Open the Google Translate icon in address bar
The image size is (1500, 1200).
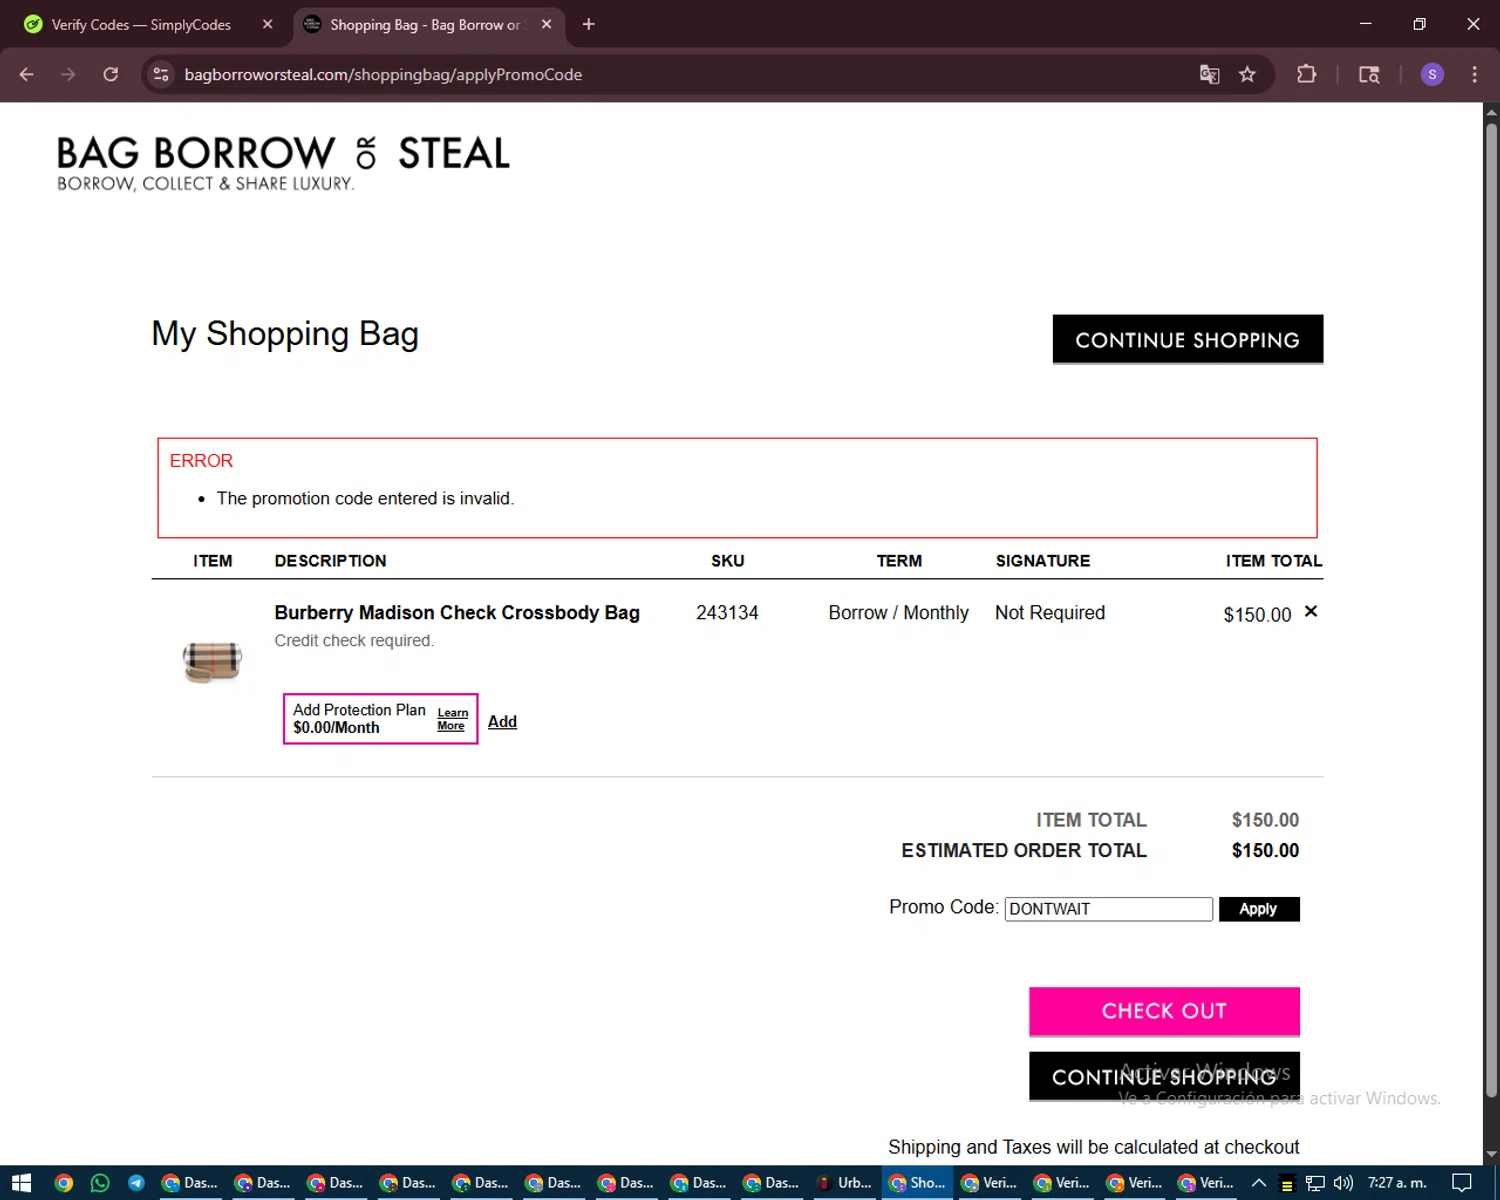pyautogui.click(x=1209, y=74)
